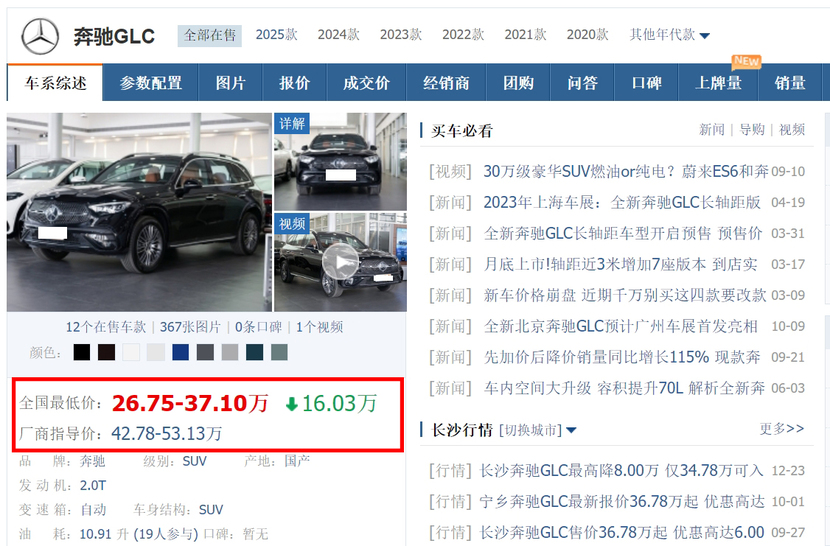
Task: Click the 奔驰 brand link
Action: (92, 461)
